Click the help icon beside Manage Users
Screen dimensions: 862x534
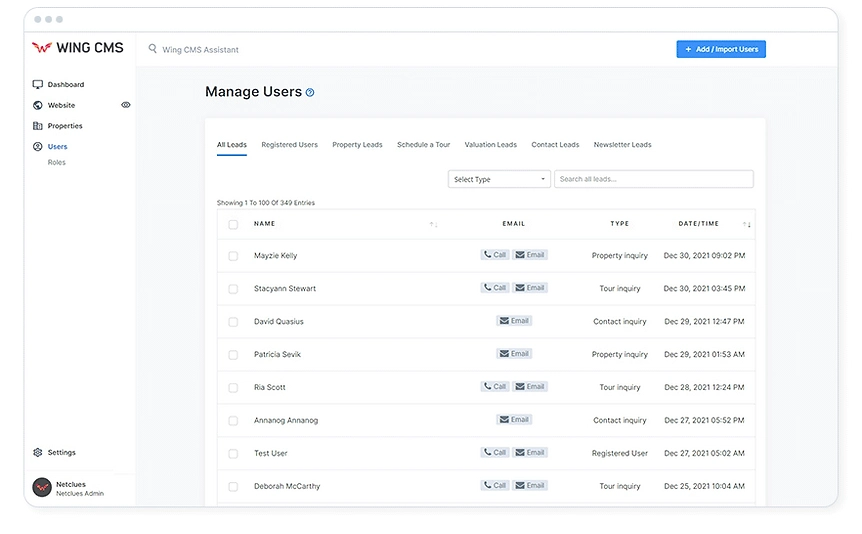[x=310, y=93]
